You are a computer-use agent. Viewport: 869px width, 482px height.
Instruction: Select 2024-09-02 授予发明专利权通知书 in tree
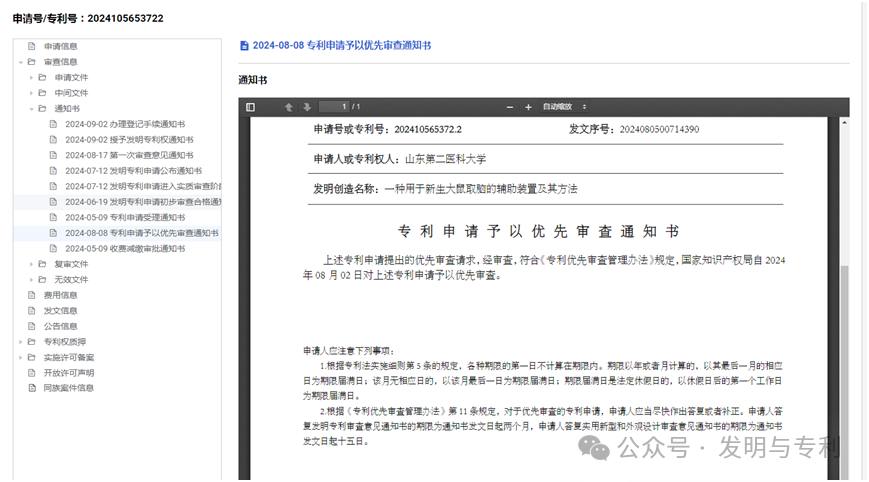pos(129,140)
